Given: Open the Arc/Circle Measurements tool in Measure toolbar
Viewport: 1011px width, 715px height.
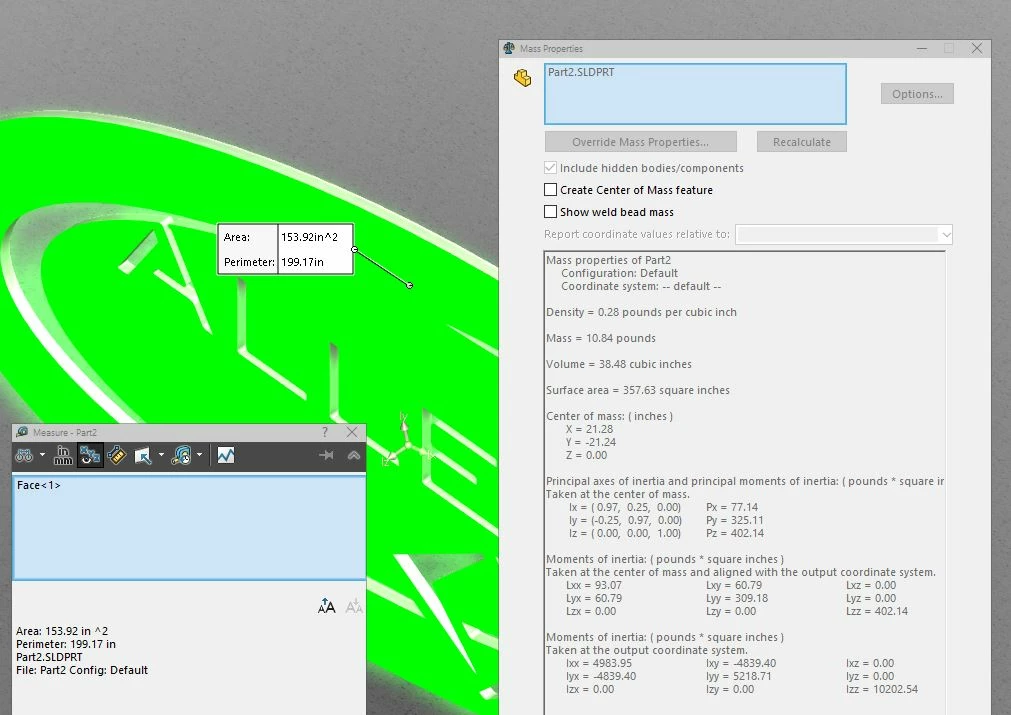Looking at the screenshot, I should (x=24, y=456).
